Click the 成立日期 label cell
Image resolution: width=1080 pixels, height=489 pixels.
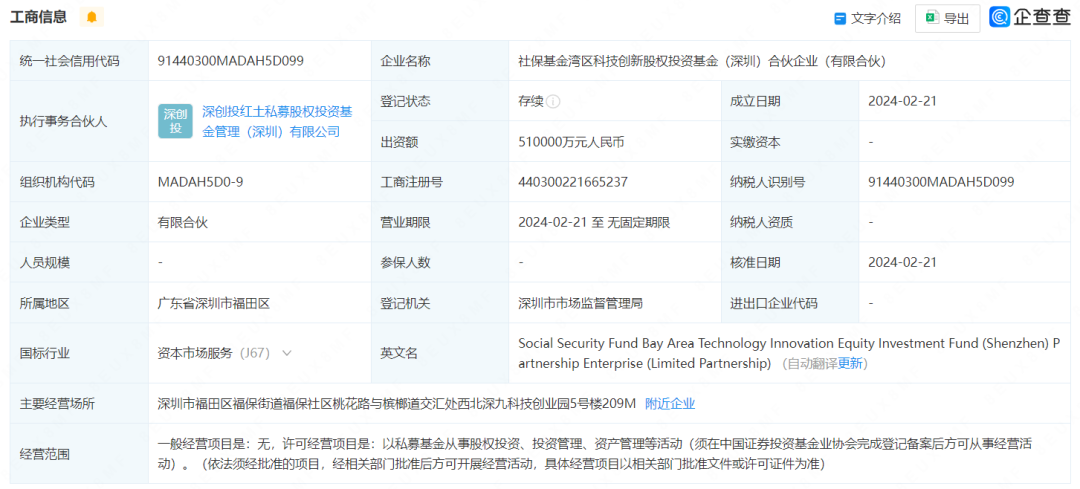790,102
